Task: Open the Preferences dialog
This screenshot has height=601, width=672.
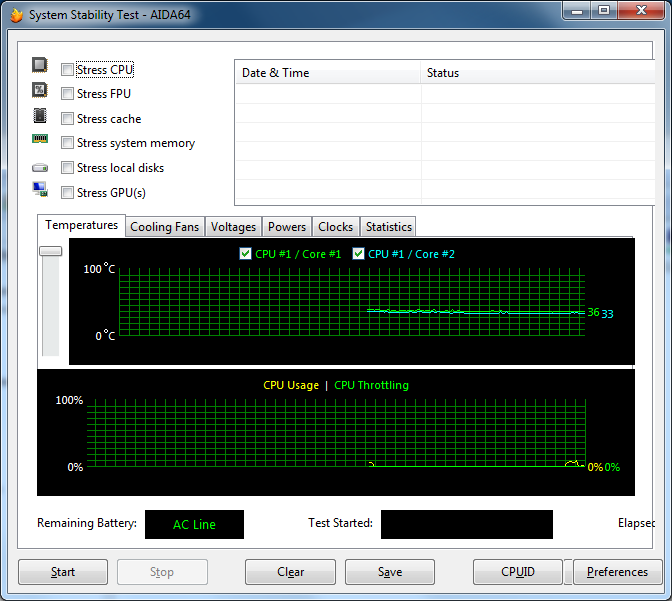Action: (617, 572)
